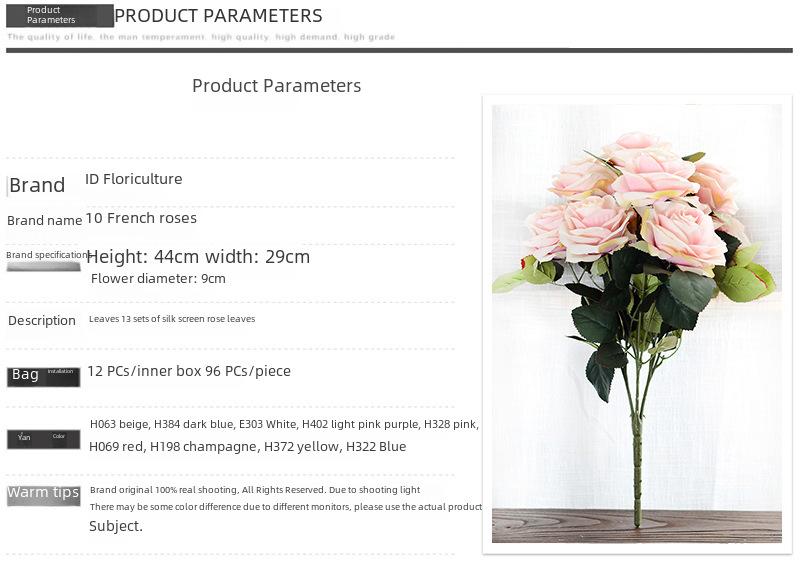Click the Yan Color dark label badge
The width and height of the screenshot is (800, 577).
43,439
